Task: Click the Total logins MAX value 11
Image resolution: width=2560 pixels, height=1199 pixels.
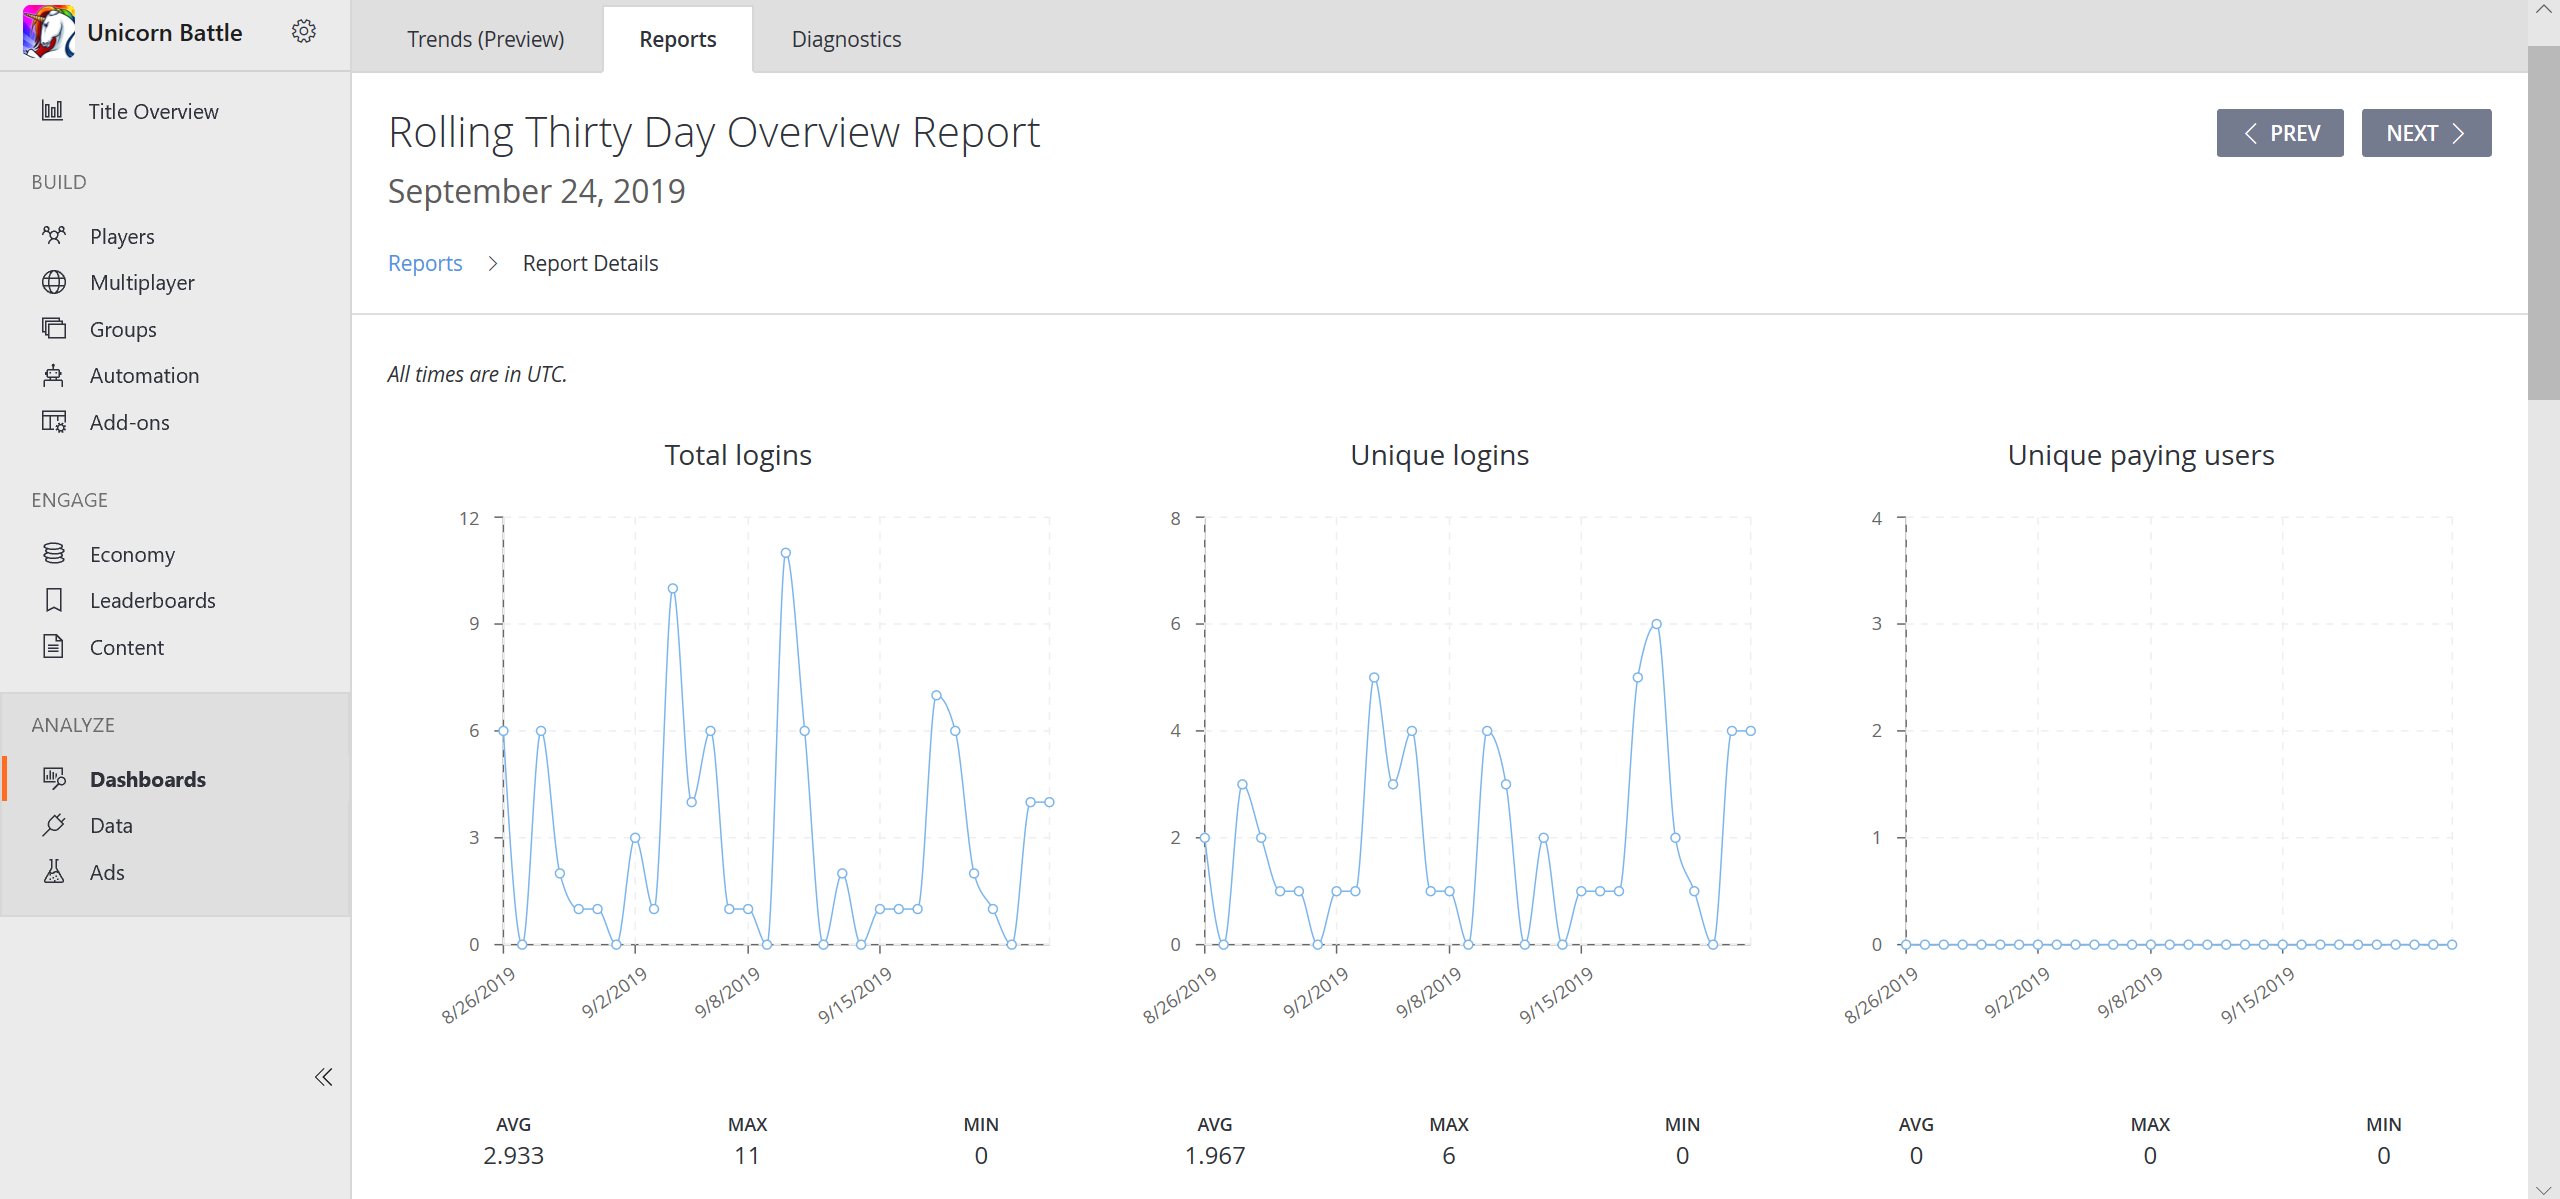Action: (x=747, y=1155)
